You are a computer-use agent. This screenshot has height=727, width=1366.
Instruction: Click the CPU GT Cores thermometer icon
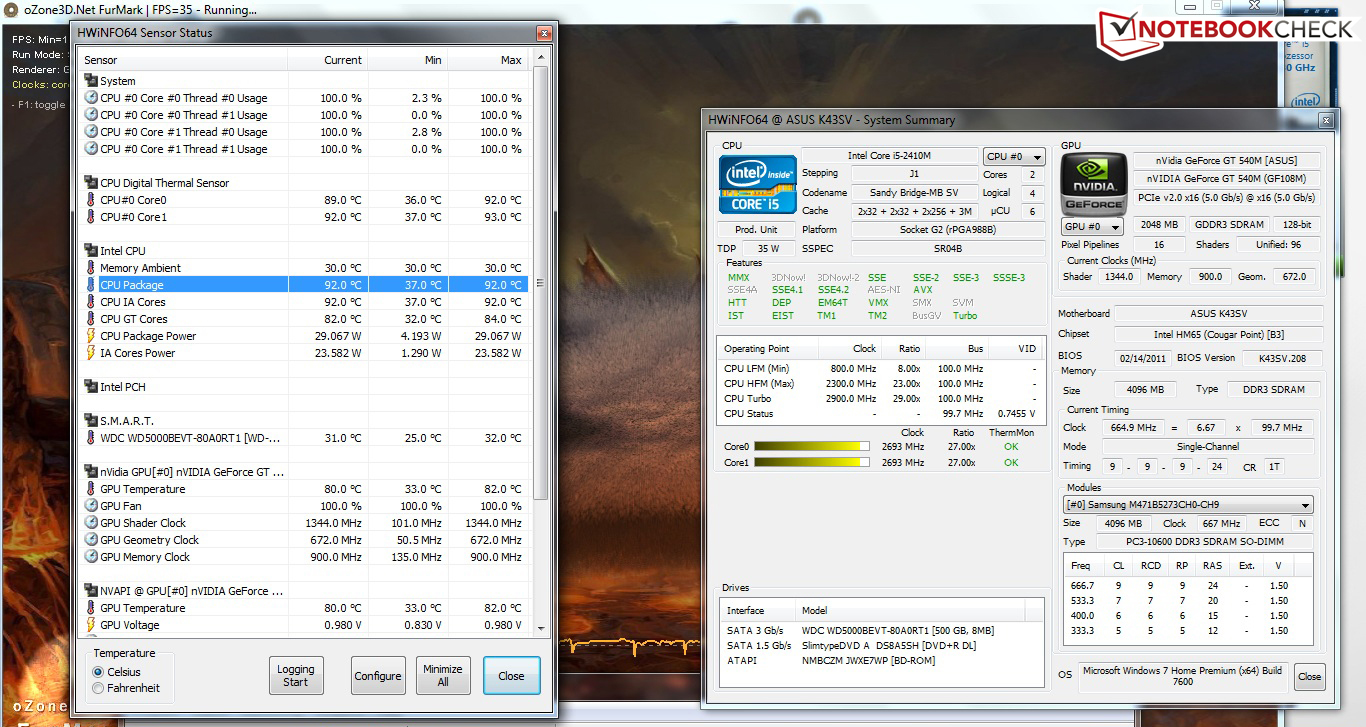pyautogui.click(x=91, y=319)
